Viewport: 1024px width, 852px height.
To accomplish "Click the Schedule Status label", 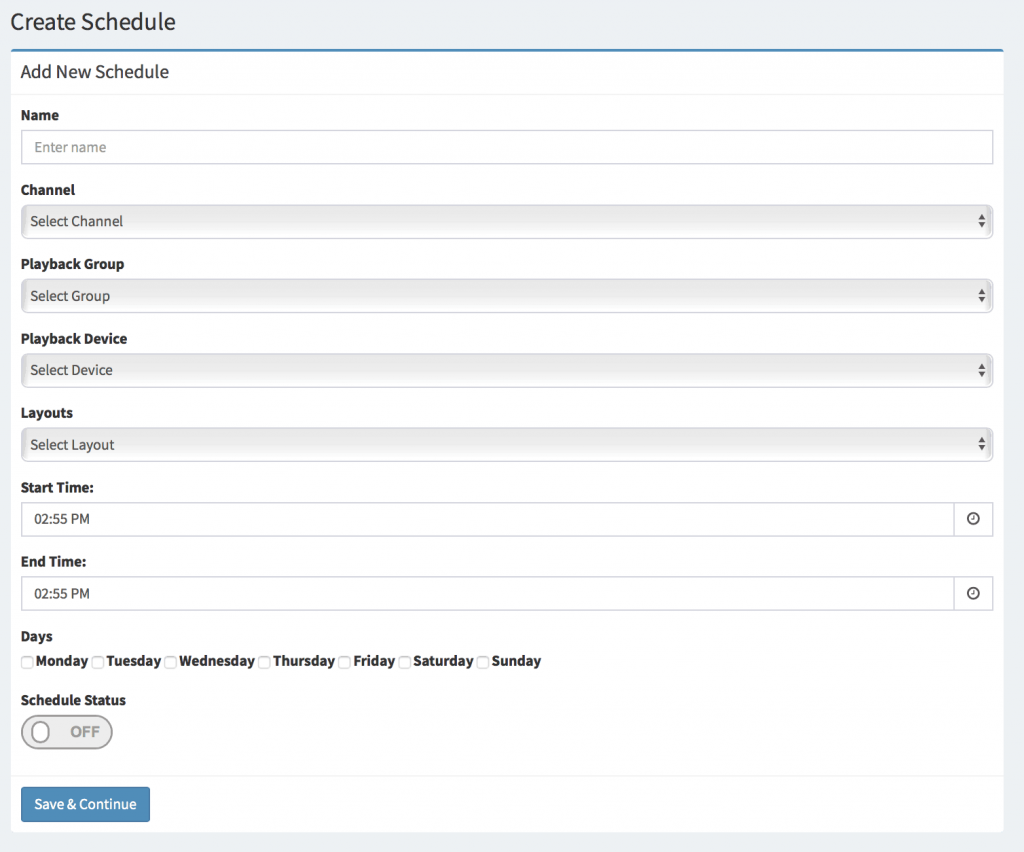I will tap(73, 700).
